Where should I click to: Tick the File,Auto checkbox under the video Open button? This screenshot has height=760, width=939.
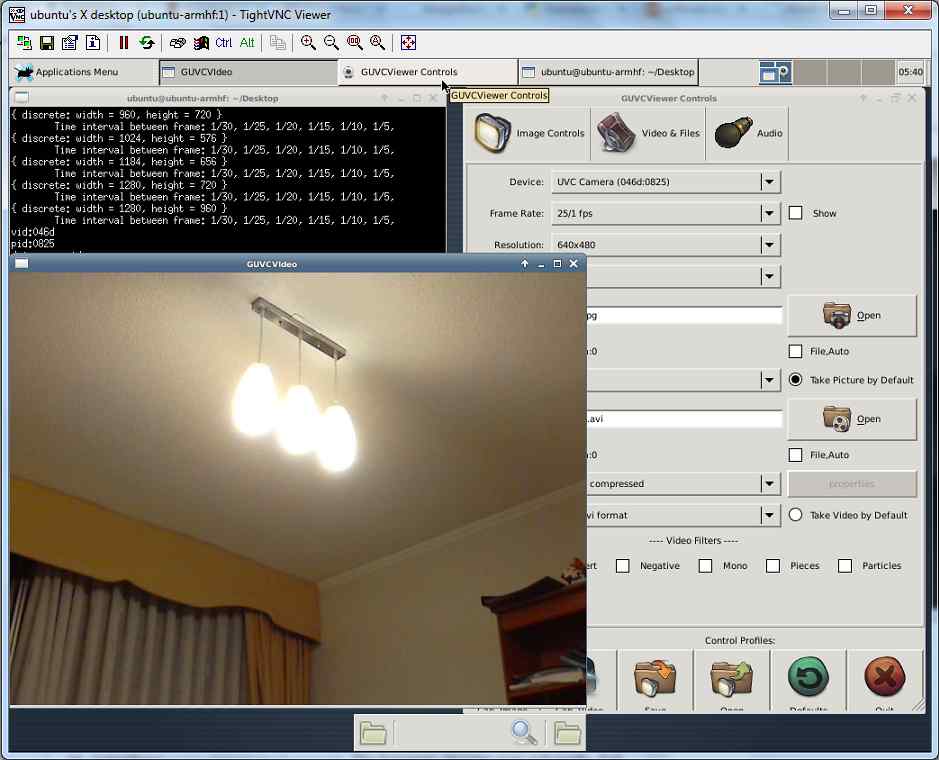[795, 455]
